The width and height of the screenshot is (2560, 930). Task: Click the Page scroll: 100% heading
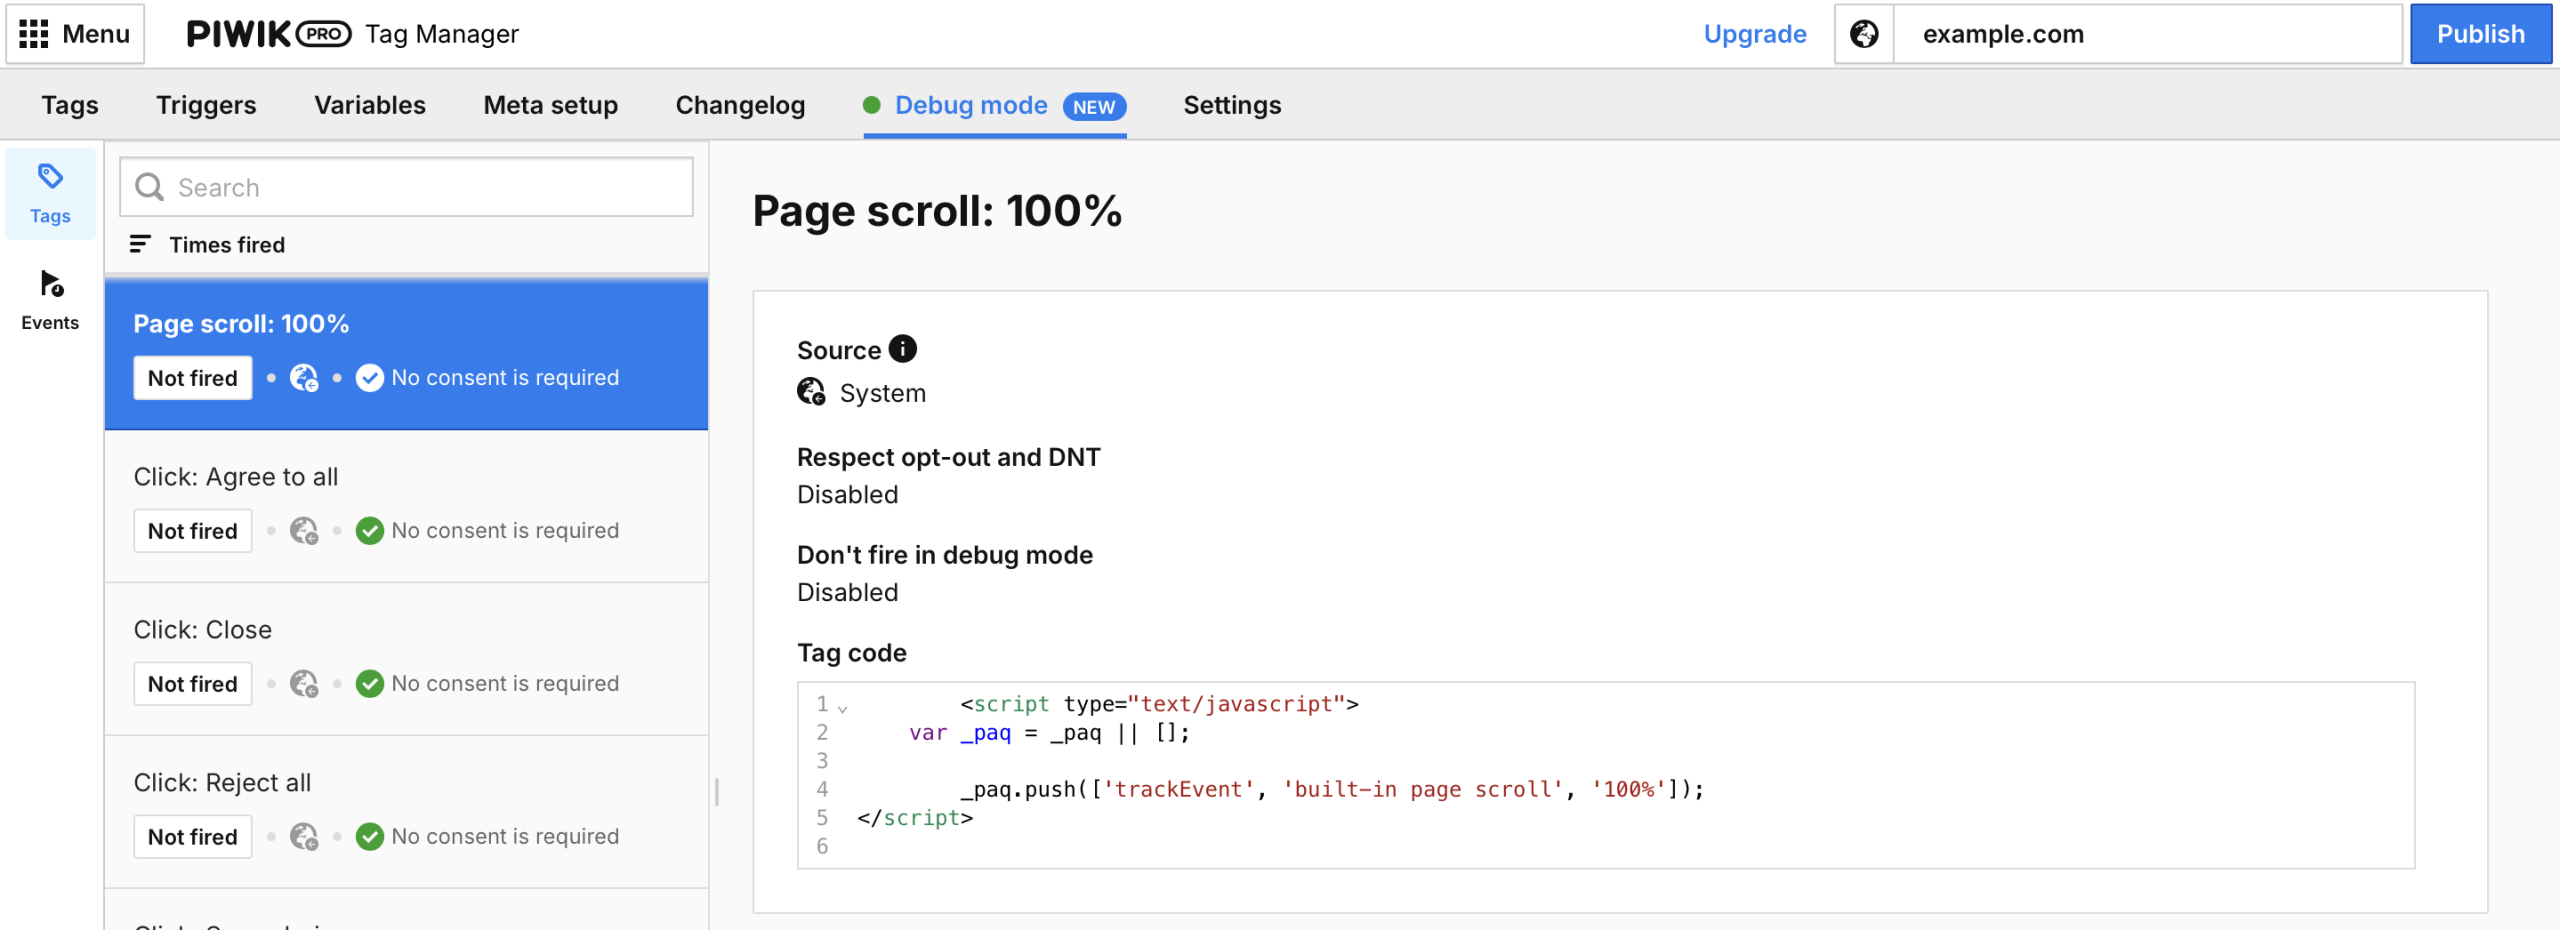coord(937,211)
